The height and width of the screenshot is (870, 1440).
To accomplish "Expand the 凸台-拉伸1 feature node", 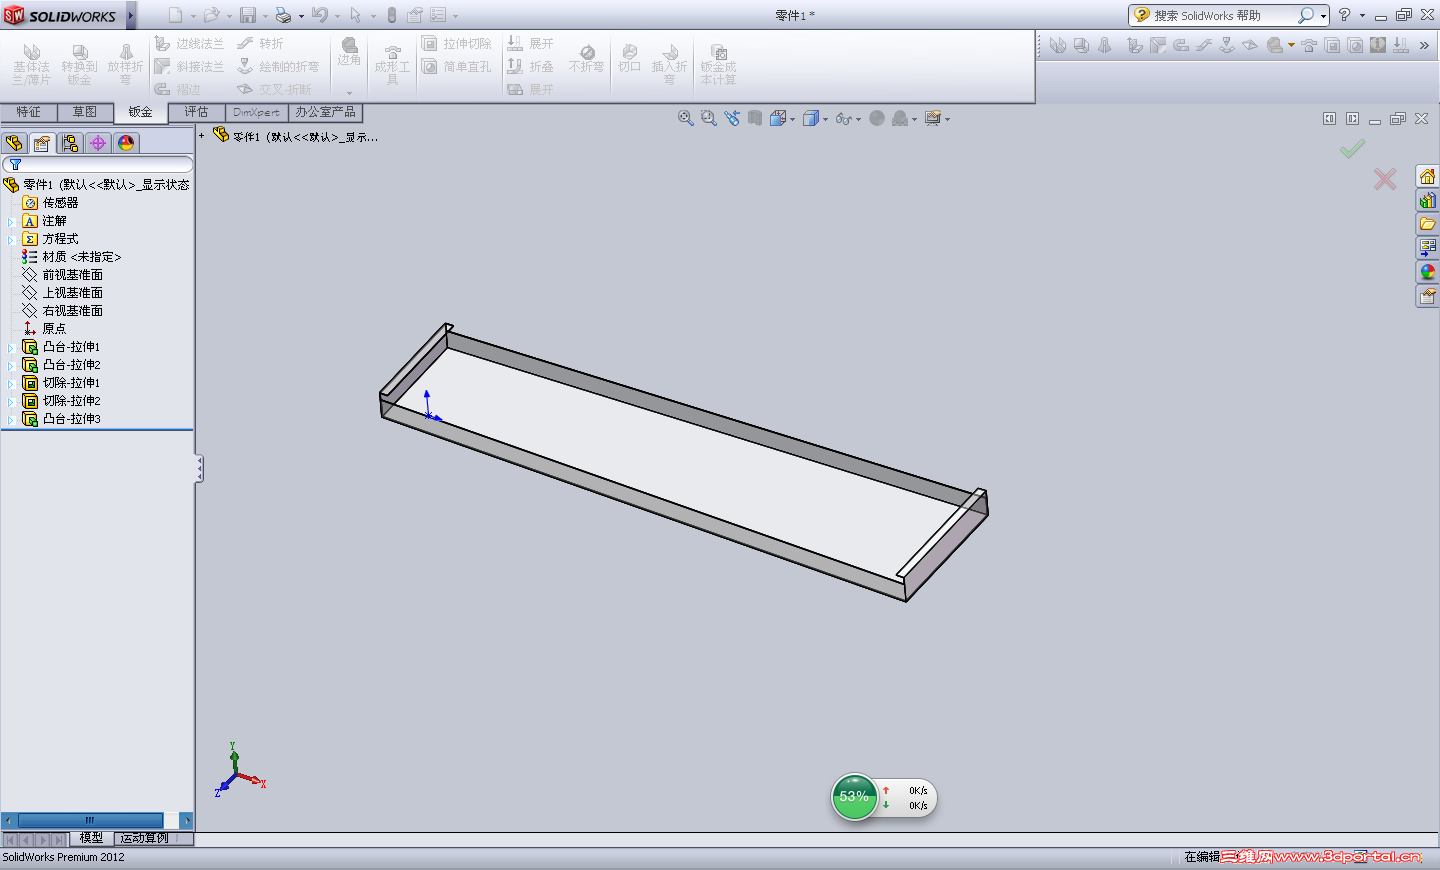I will pos(11,347).
